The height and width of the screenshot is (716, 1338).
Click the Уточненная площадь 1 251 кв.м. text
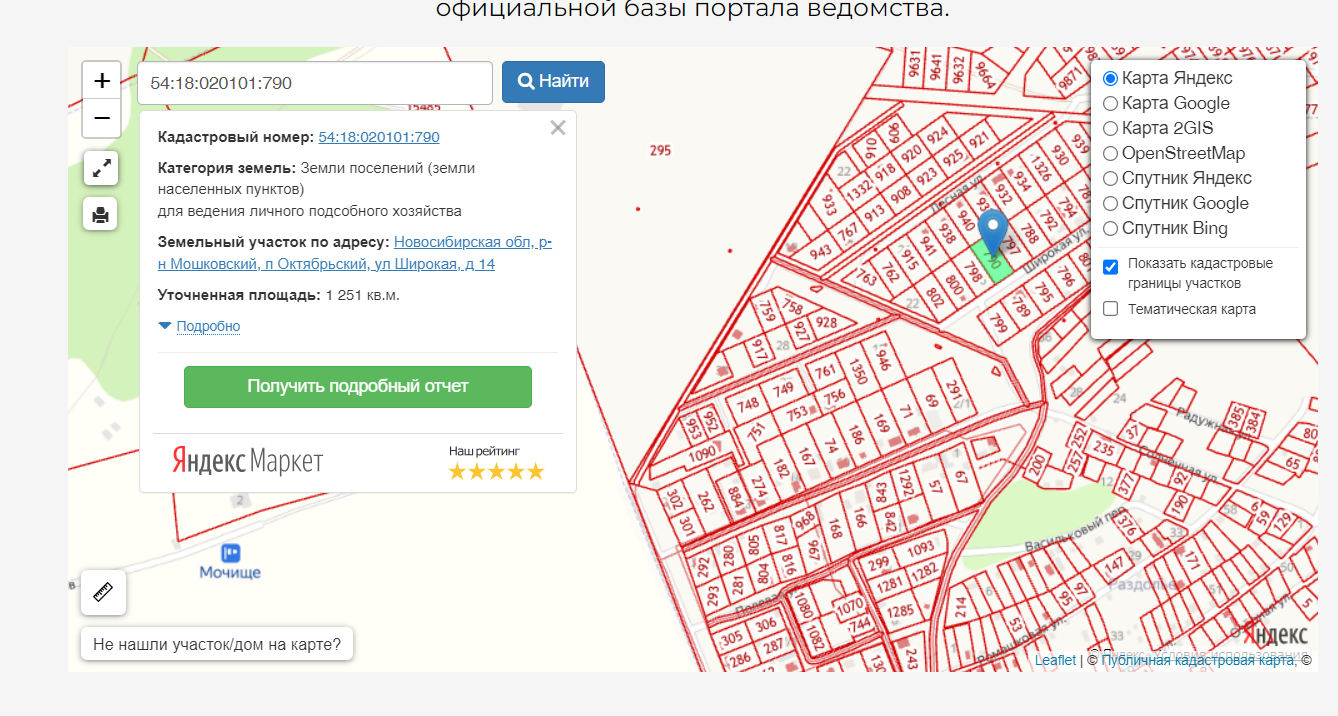(279, 295)
